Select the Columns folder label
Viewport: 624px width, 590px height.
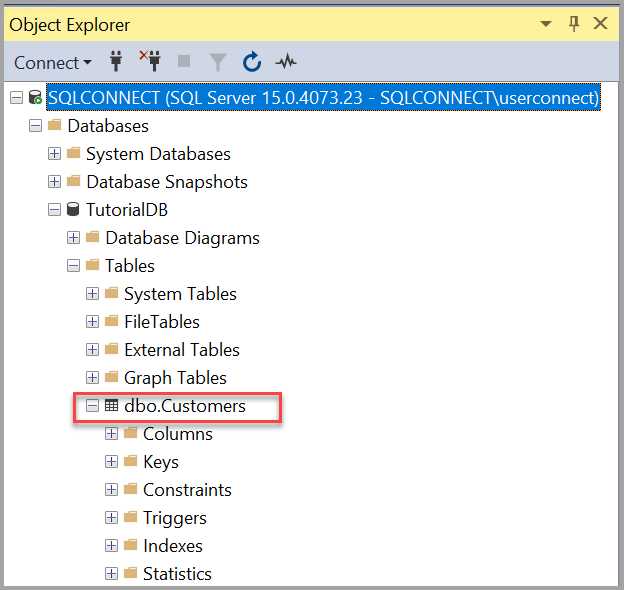pos(177,434)
